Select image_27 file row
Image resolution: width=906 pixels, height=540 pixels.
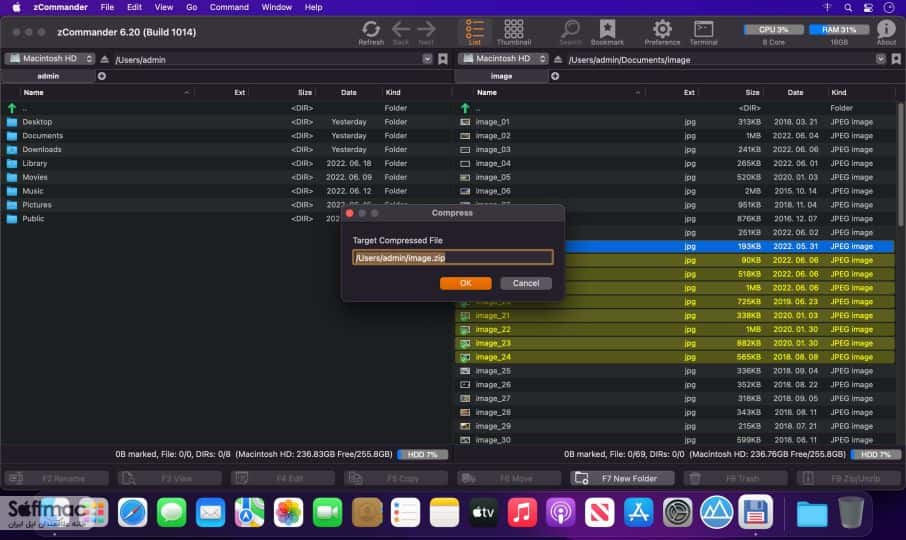(x=676, y=399)
